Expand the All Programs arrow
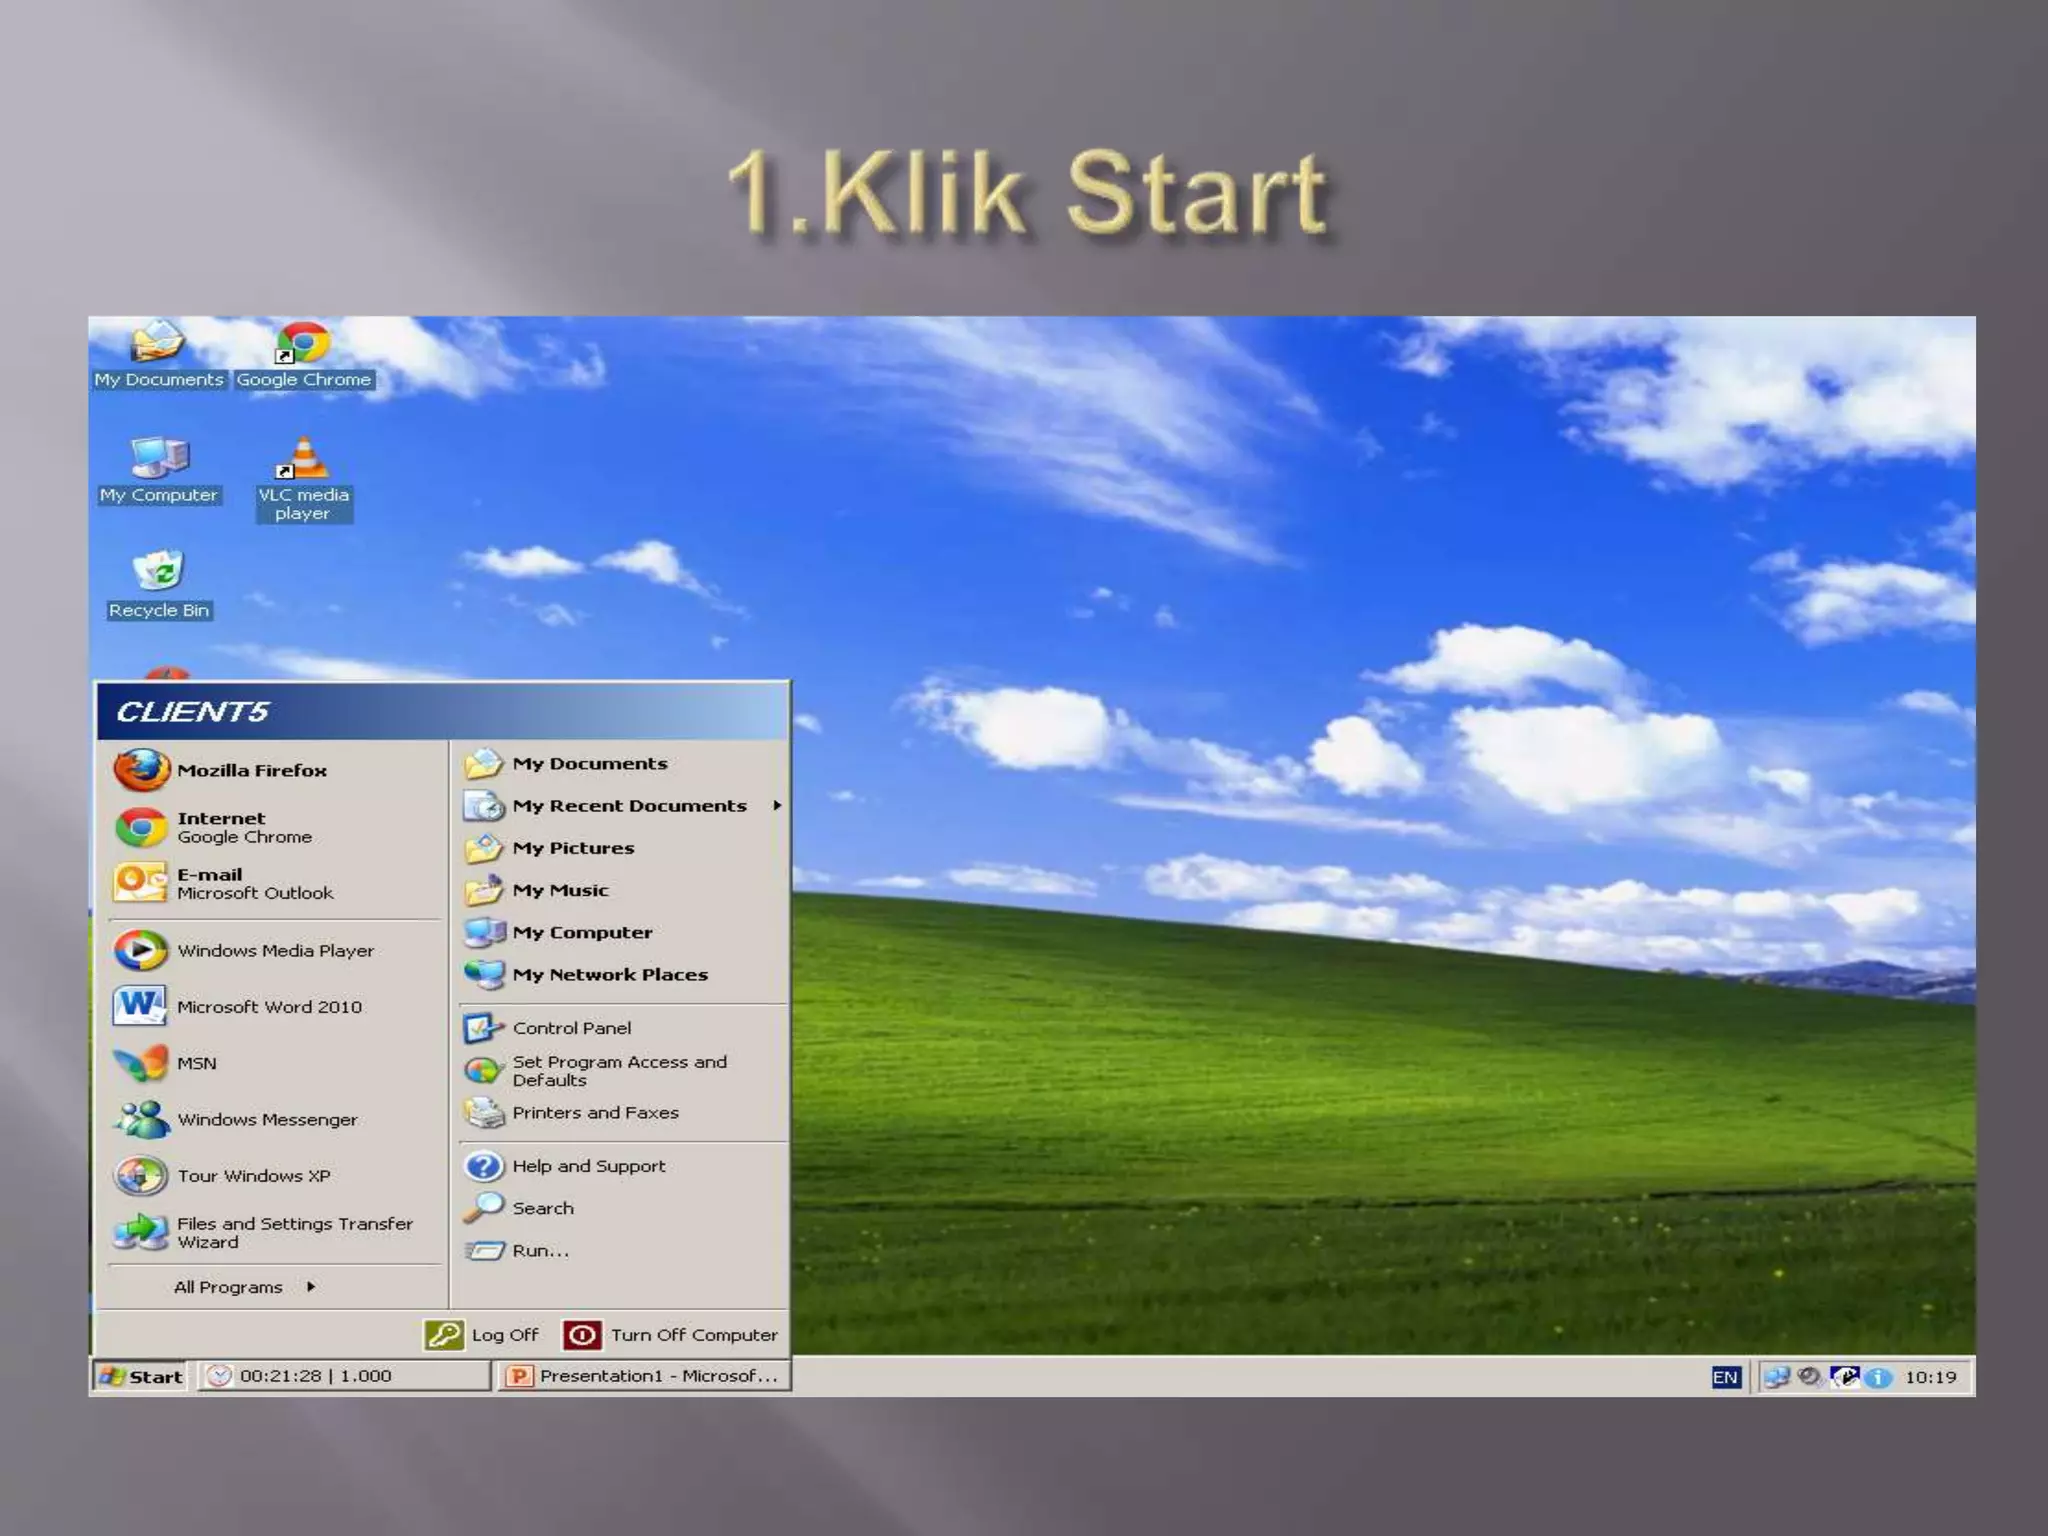Screen dimensions: 2048x1536 (x=311, y=1287)
